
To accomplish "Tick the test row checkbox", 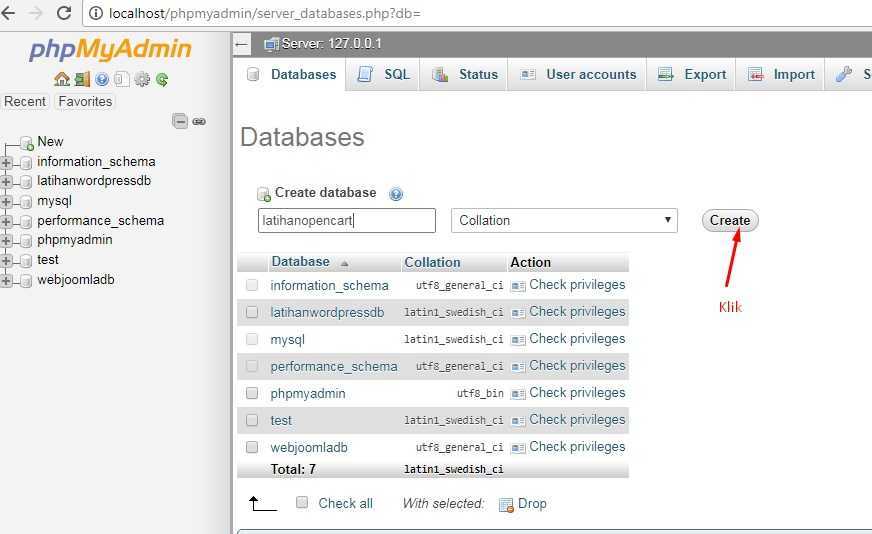I will tap(252, 420).
